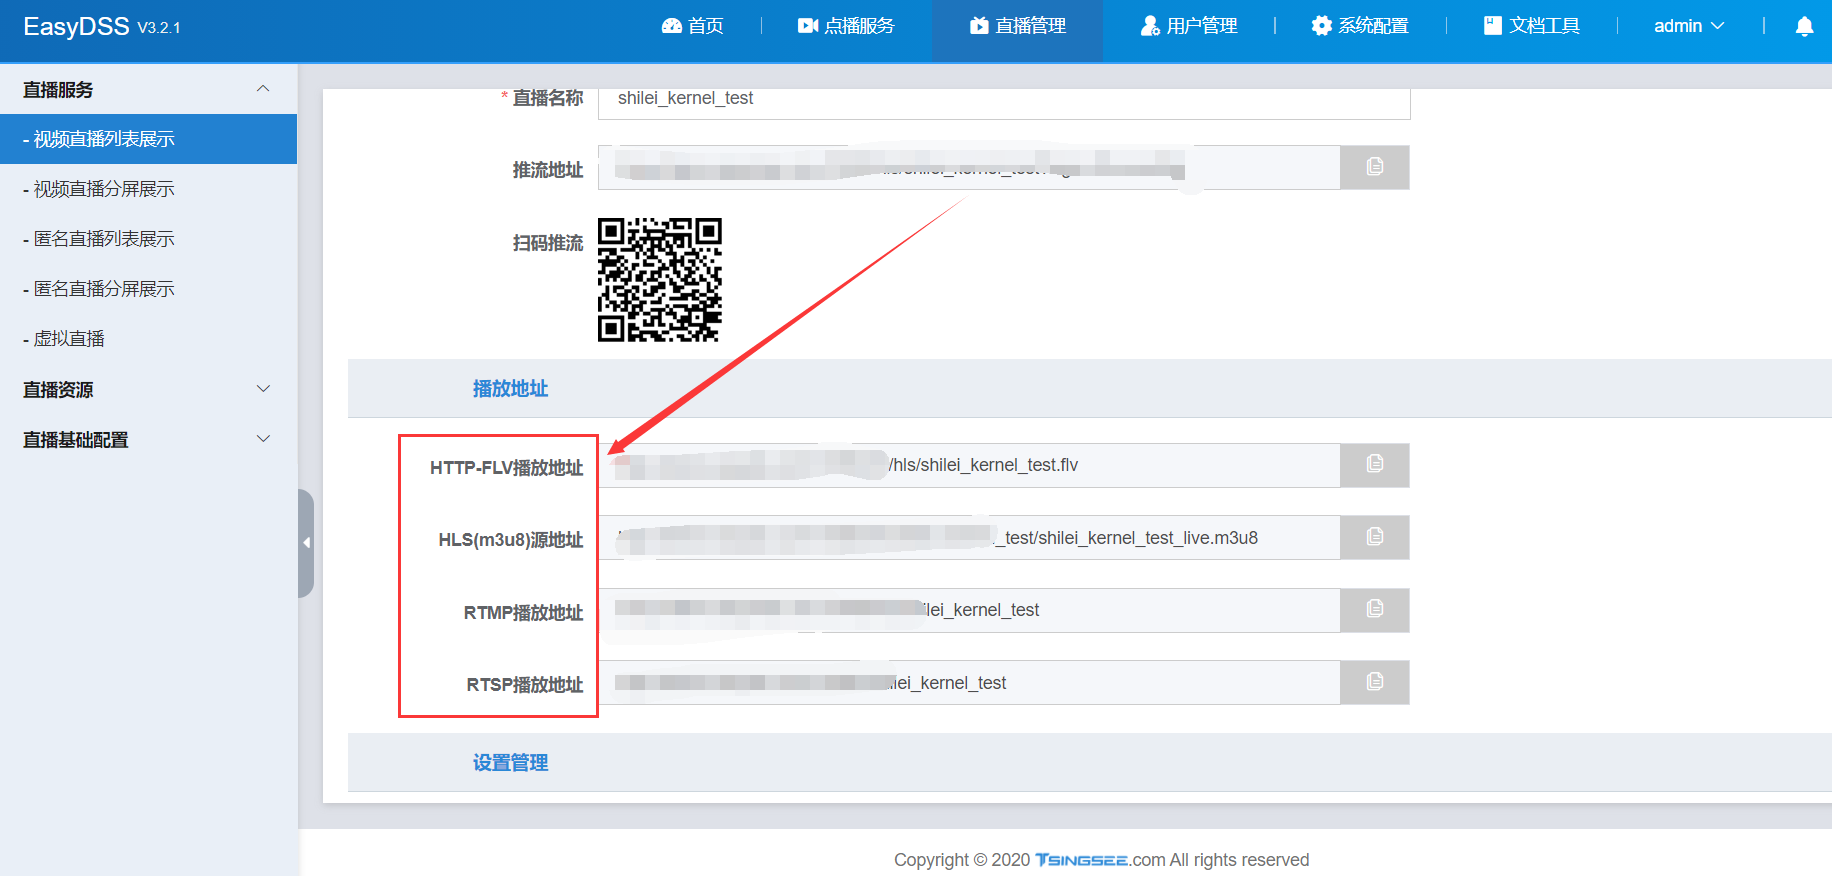Click the 用户管理 user icon
Screen dimensions: 1832x876
pyautogui.click(x=1150, y=26)
